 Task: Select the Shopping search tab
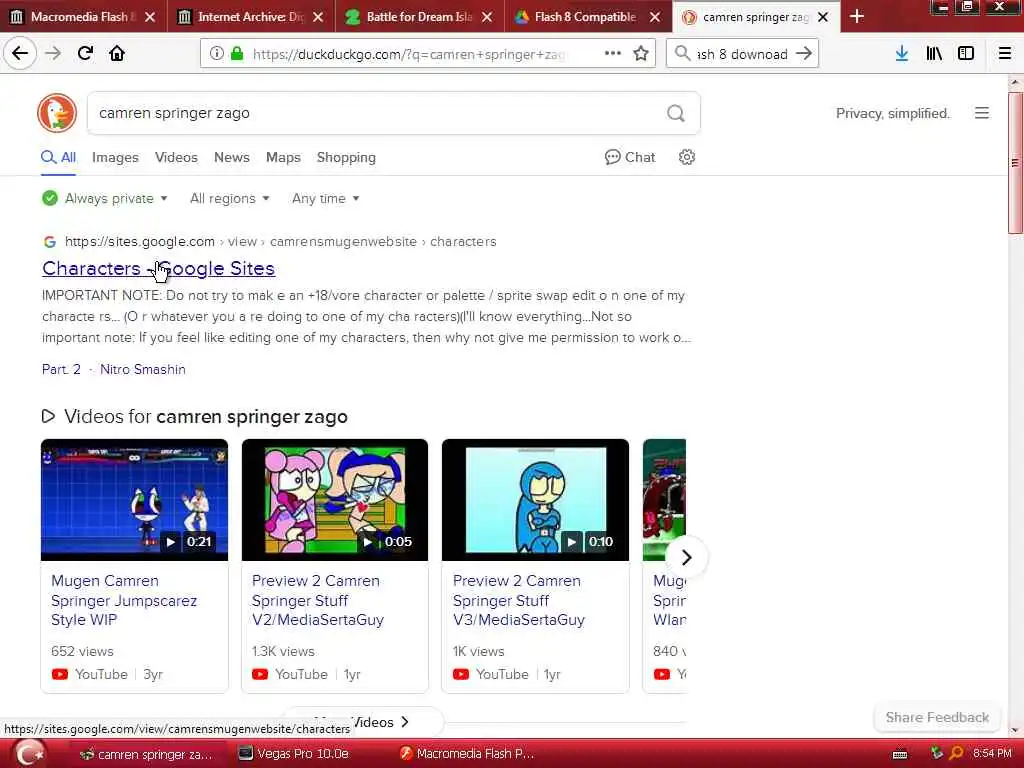[346, 157]
